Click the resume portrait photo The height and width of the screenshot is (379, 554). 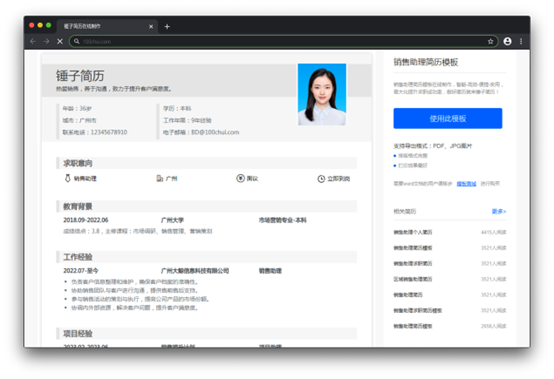(322, 94)
